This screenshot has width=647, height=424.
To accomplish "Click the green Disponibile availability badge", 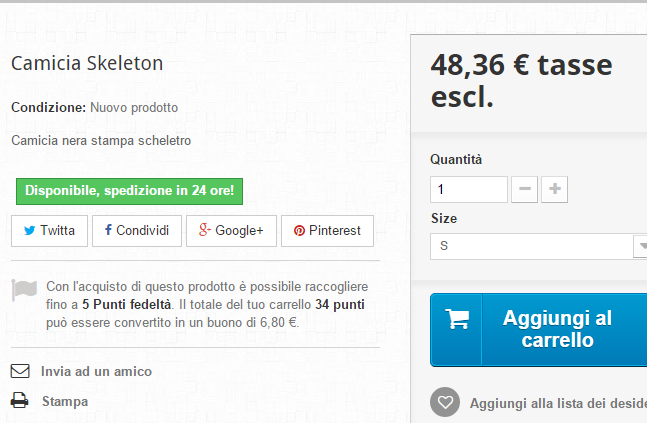I will pyautogui.click(x=127, y=190).
